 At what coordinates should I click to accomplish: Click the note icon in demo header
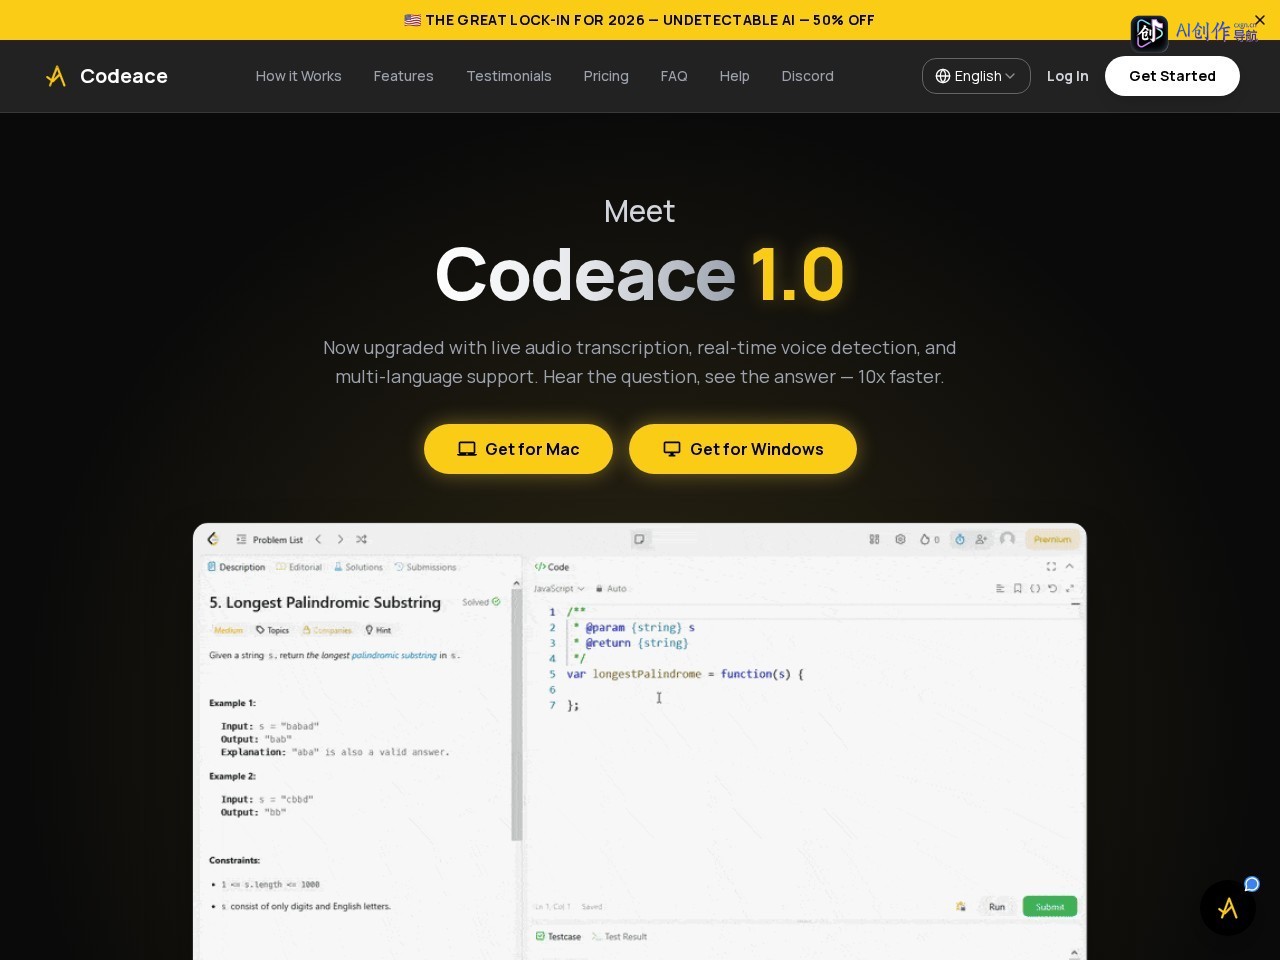[x=640, y=539]
